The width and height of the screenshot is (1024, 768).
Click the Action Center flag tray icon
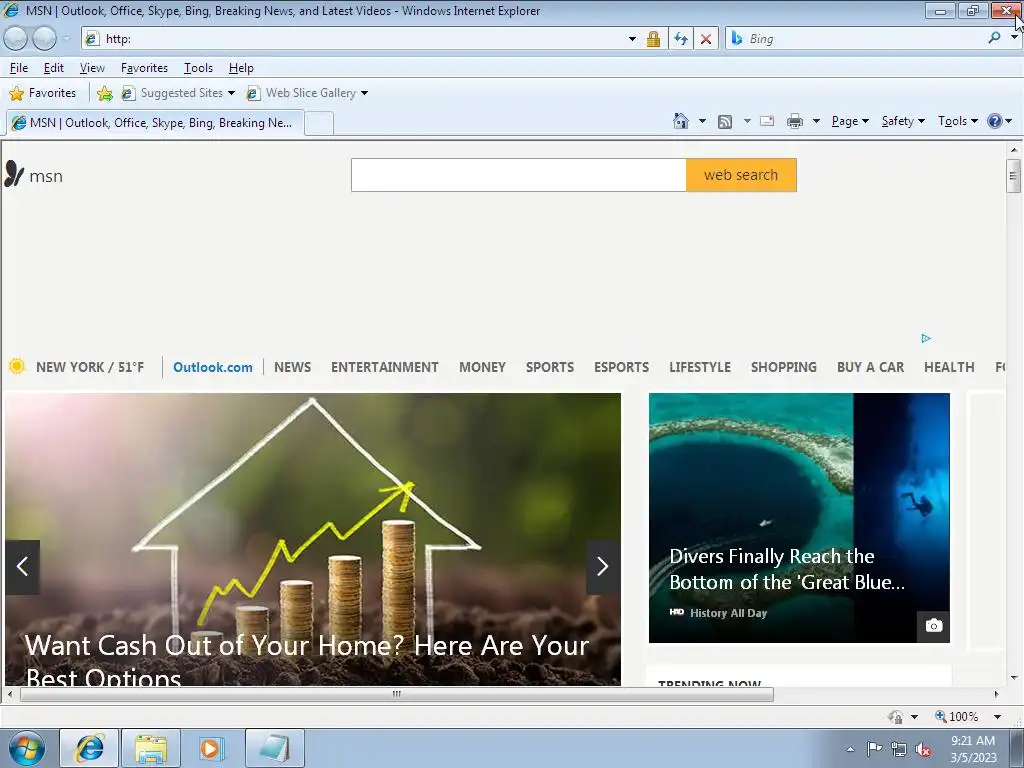874,749
